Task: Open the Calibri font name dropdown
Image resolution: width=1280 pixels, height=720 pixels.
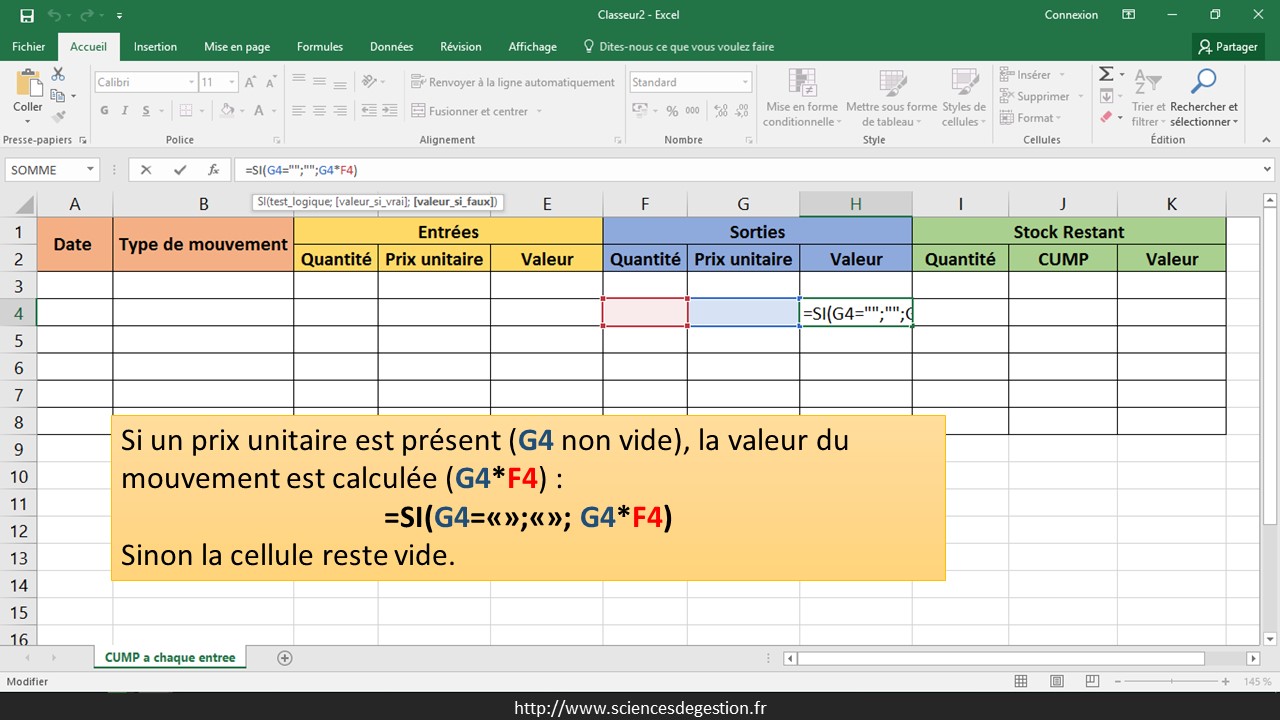Action: (x=191, y=82)
